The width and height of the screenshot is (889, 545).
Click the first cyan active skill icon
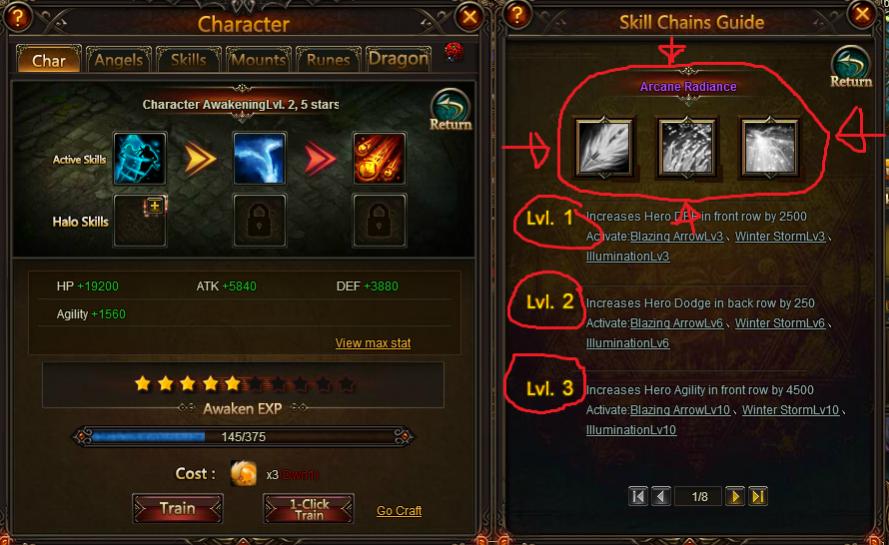[x=140, y=159]
